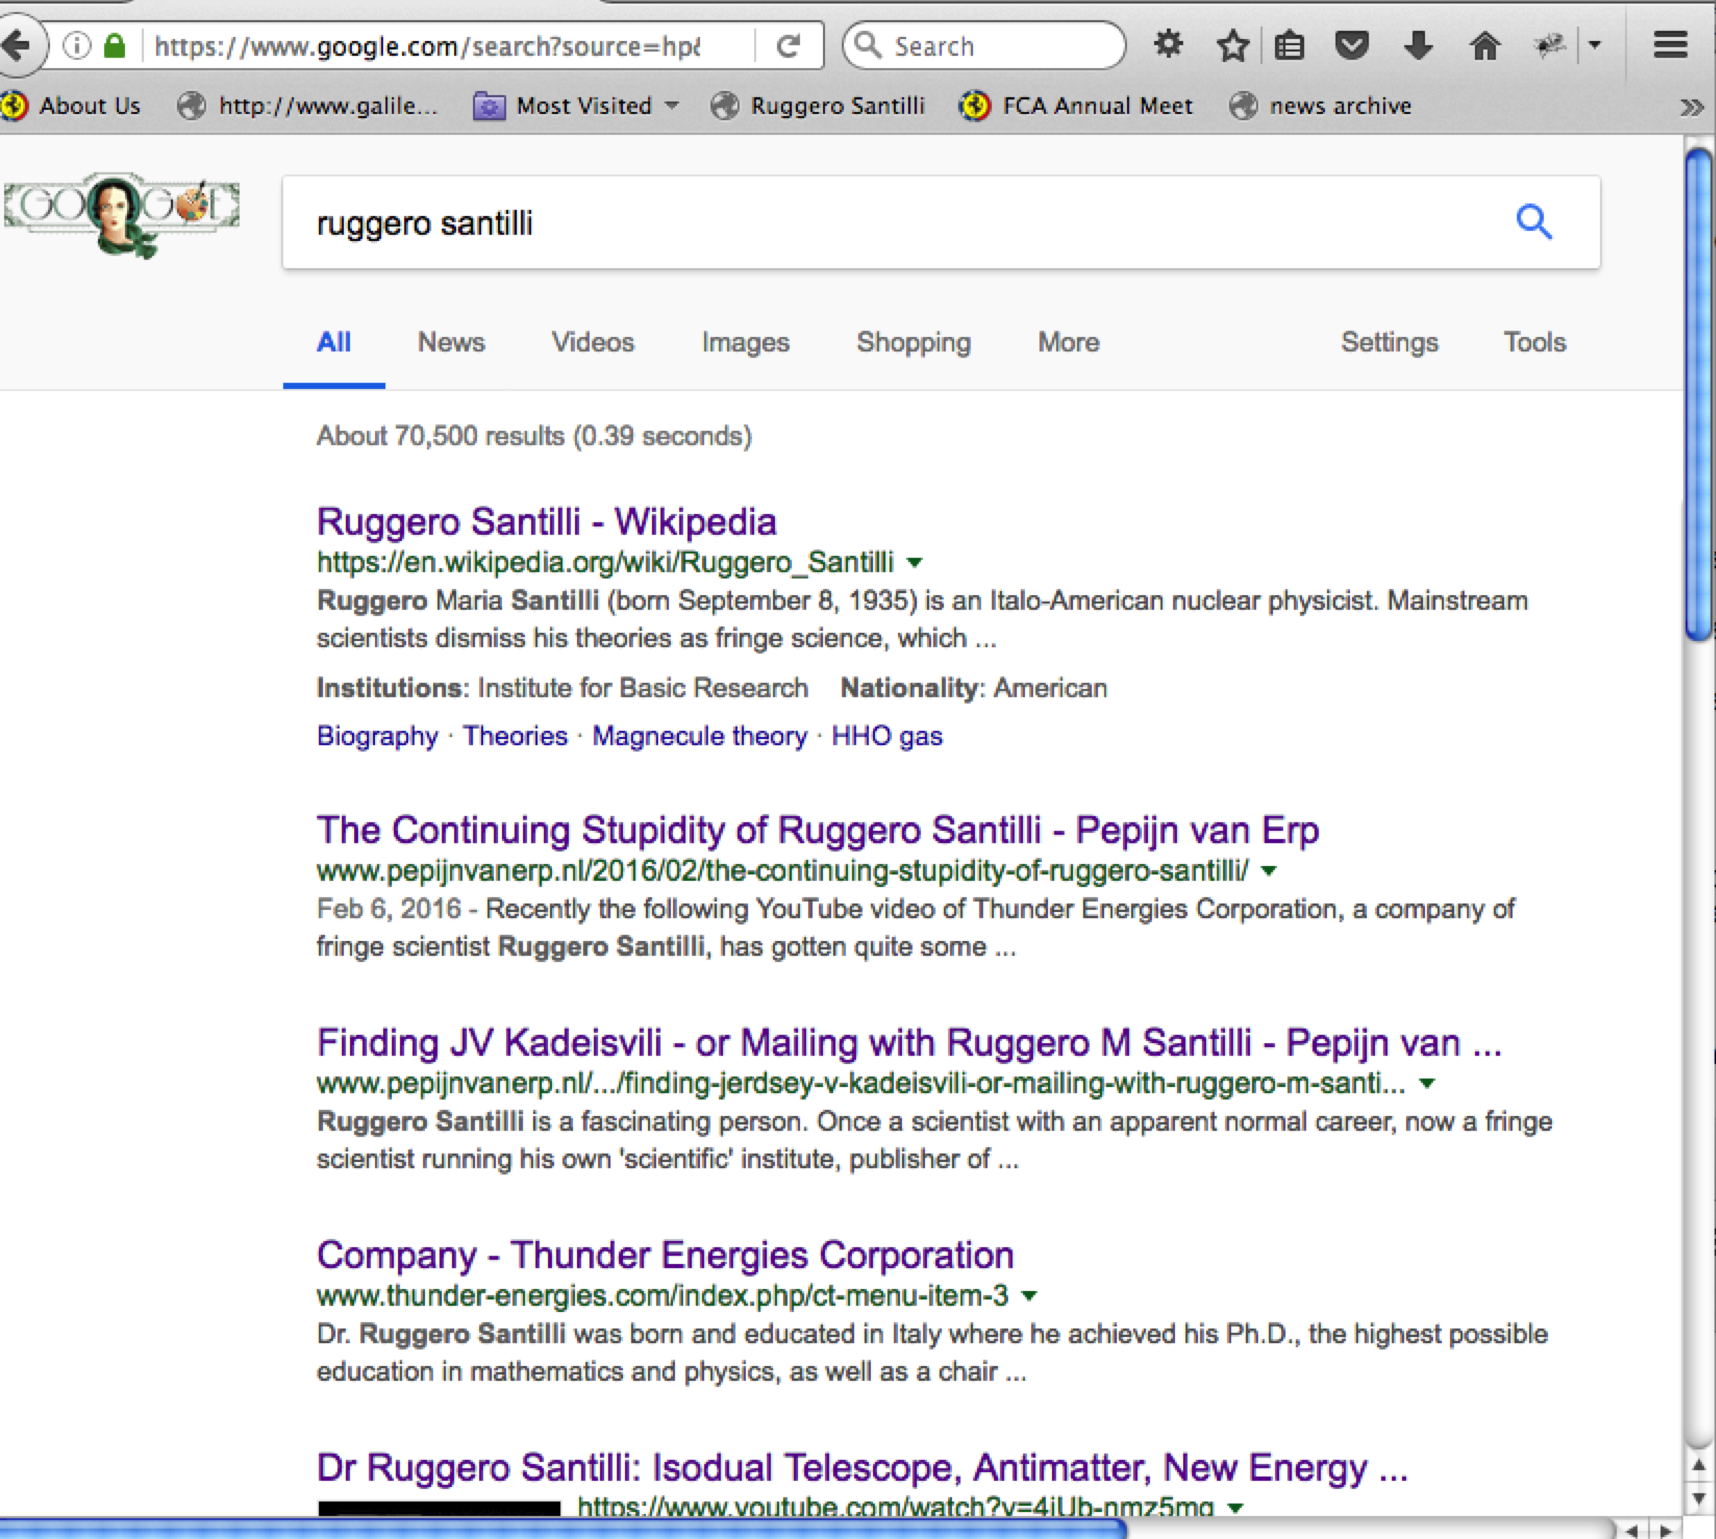Screen dimensions: 1716x1539
Task: Click the vertical scrollbar thumb
Action: (x=1699, y=394)
